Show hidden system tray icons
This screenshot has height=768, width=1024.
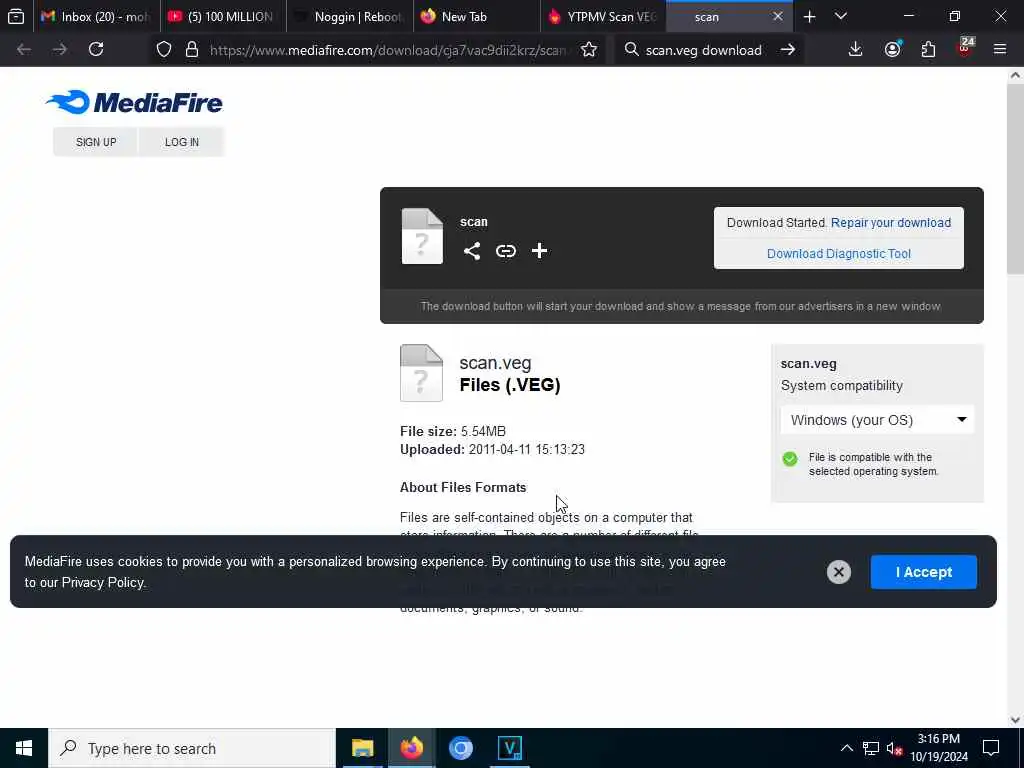click(846, 748)
